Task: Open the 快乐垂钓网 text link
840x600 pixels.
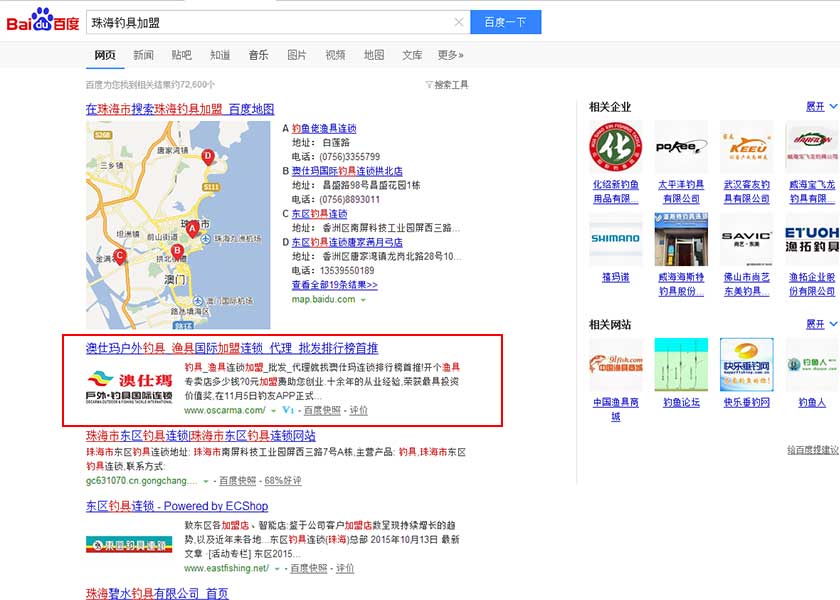Action: (x=747, y=402)
